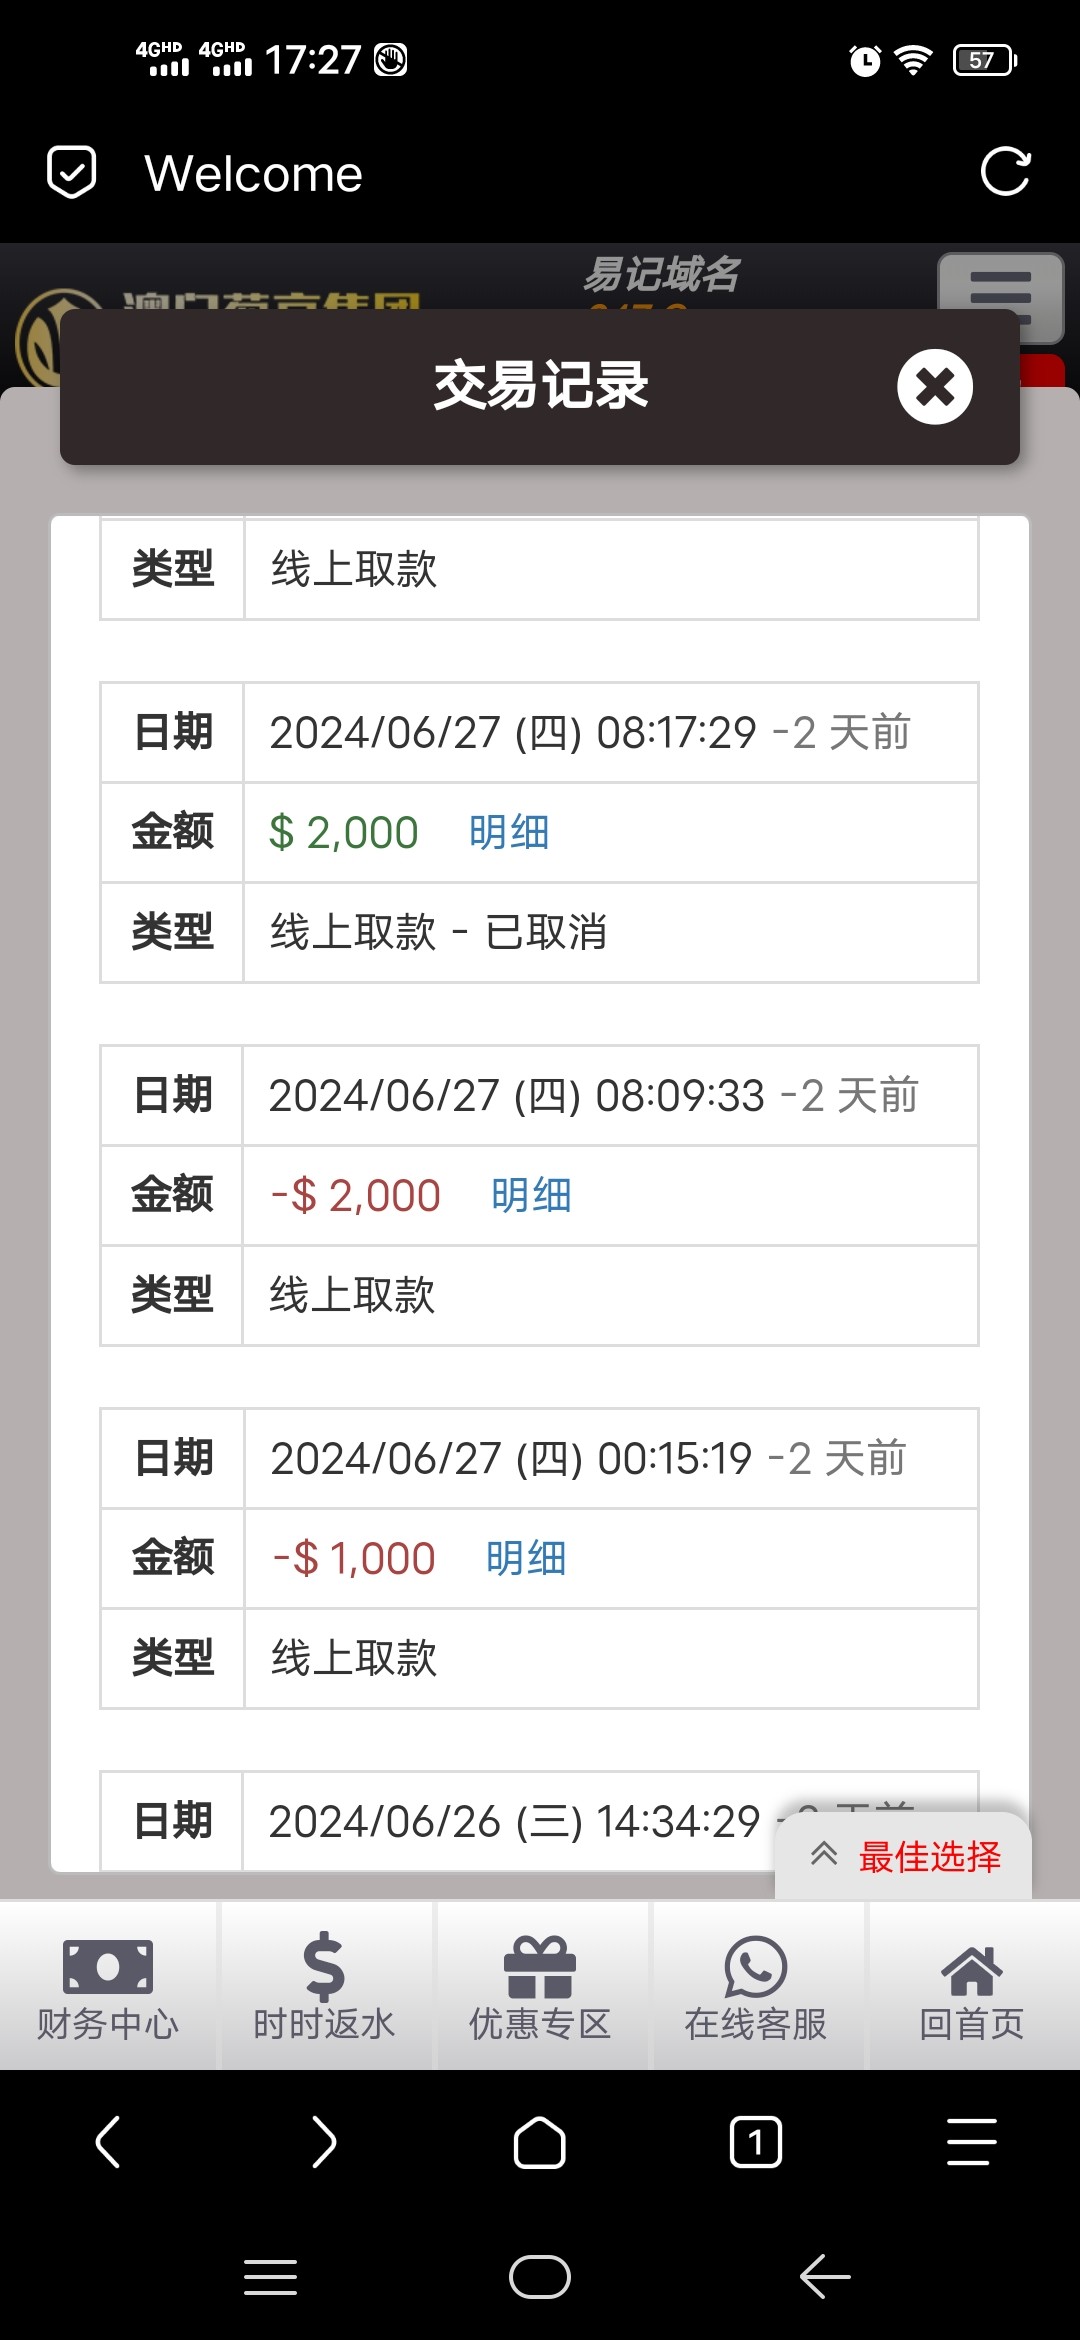Tap browser back arrow
Screen dimensions: 1080x2340
[x=108, y=2142]
